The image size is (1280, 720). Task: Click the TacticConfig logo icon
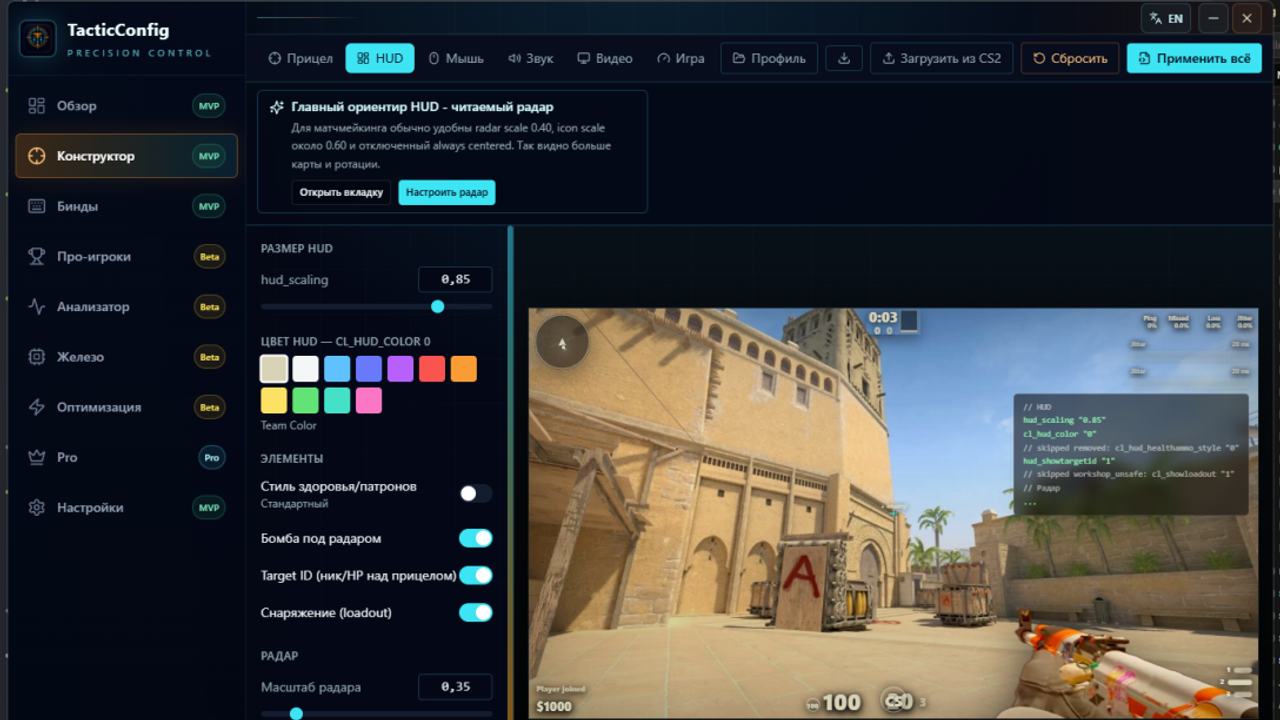[x=38, y=39]
